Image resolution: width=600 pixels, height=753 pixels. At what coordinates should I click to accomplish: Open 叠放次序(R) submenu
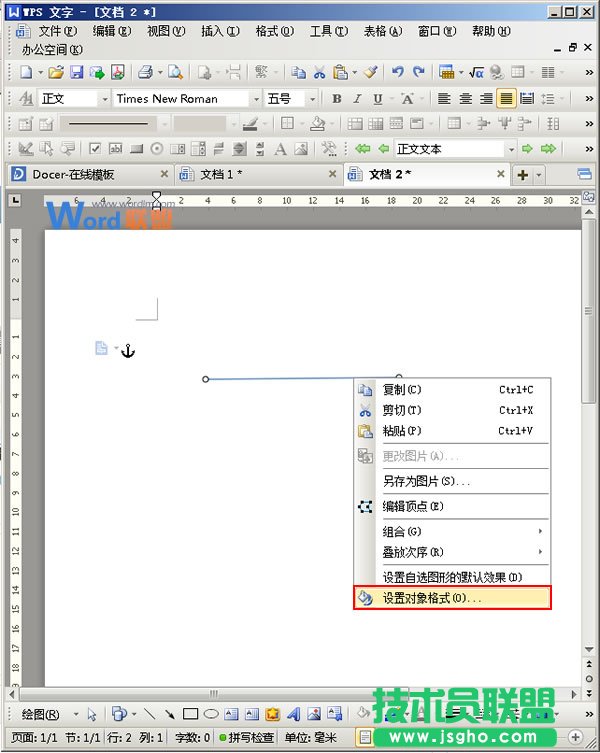click(x=452, y=552)
